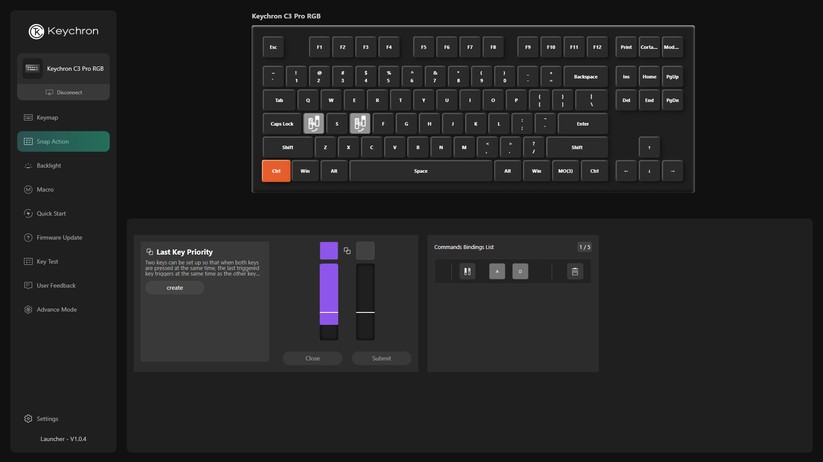Image resolution: width=823 pixels, height=462 pixels.
Task: Click the Quick Start rocket icon
Action: coord(28,214)
